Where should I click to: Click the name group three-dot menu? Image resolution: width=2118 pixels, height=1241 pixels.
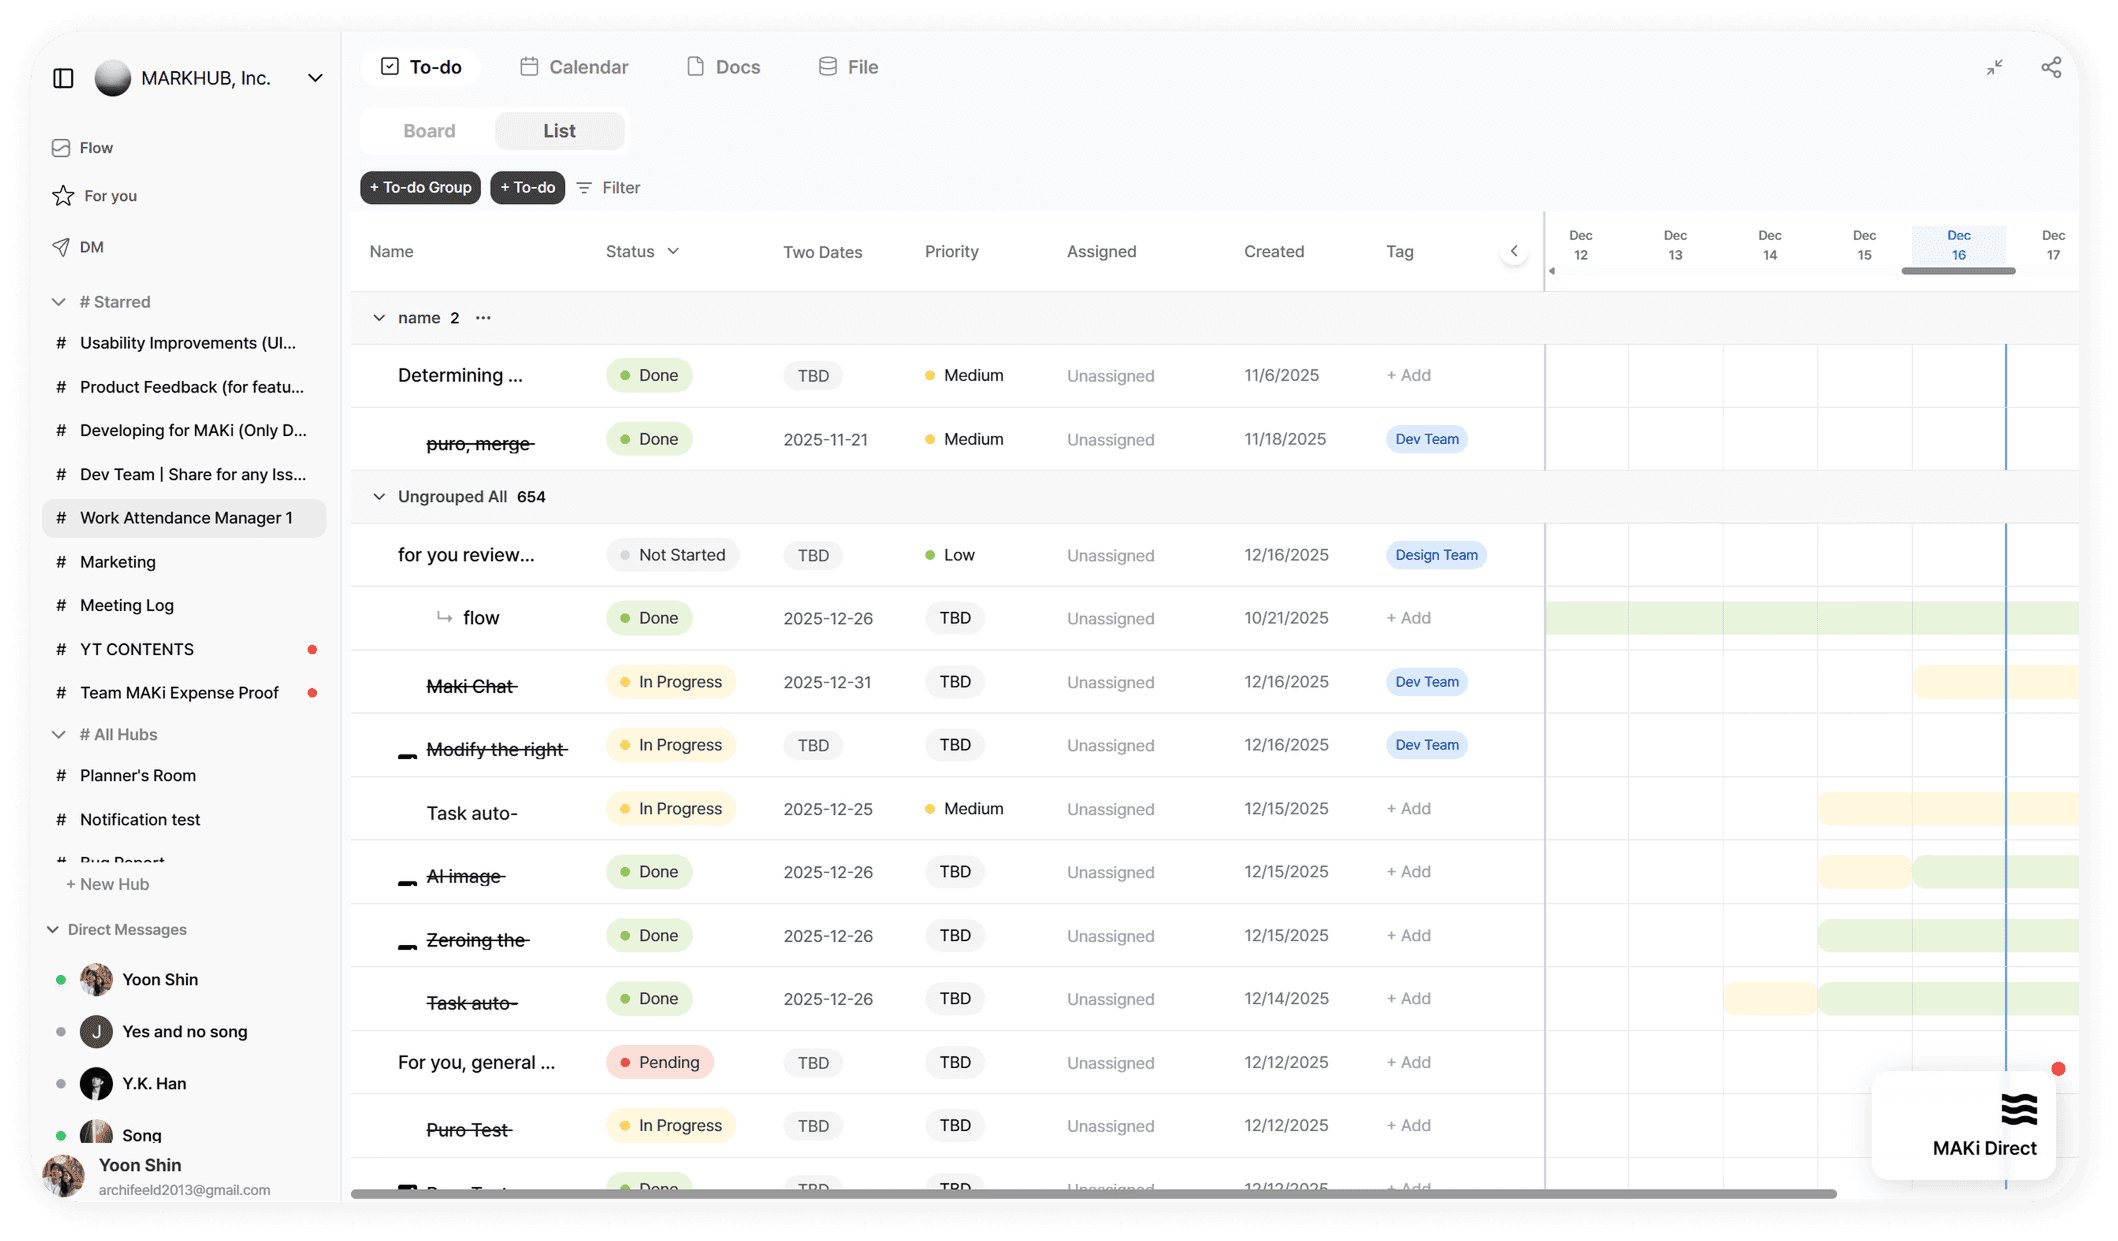coord(483,318)
